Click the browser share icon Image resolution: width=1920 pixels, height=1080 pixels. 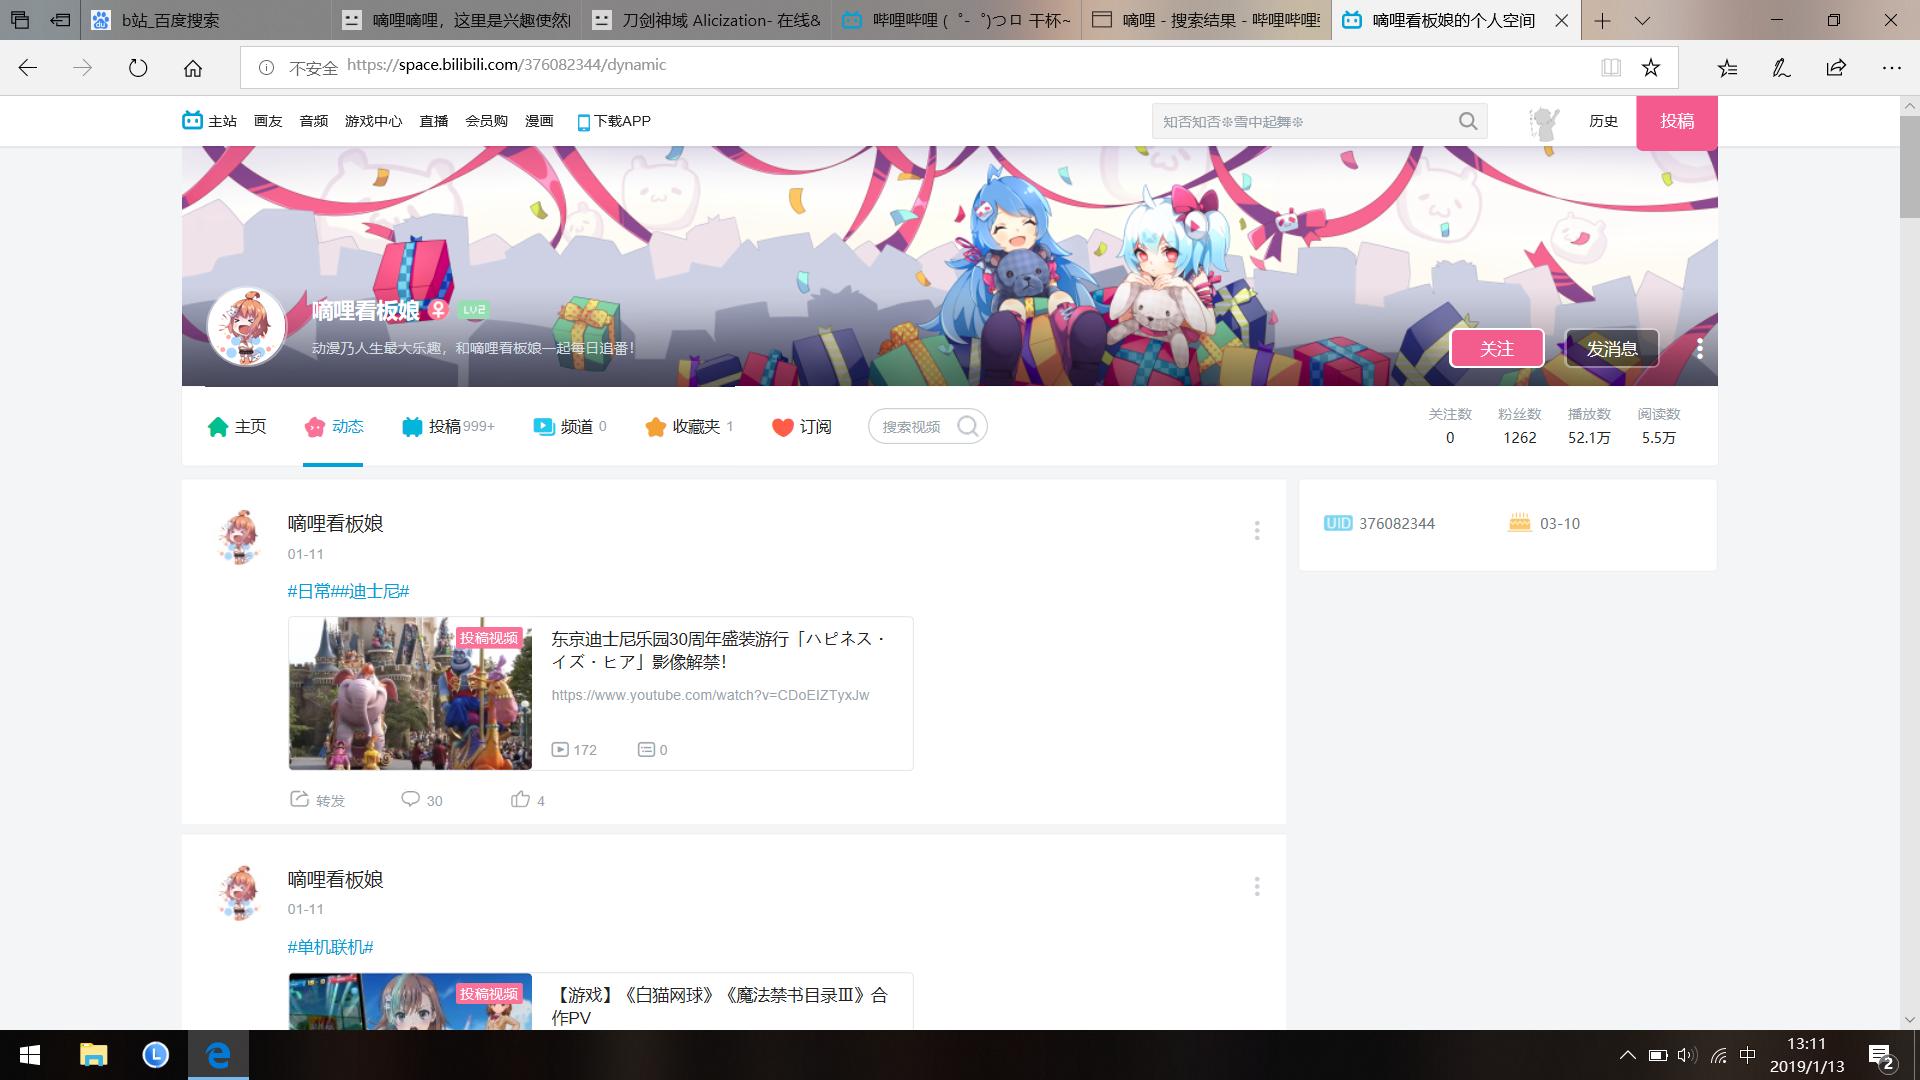pyautogui.click(x=1836, y=68)
